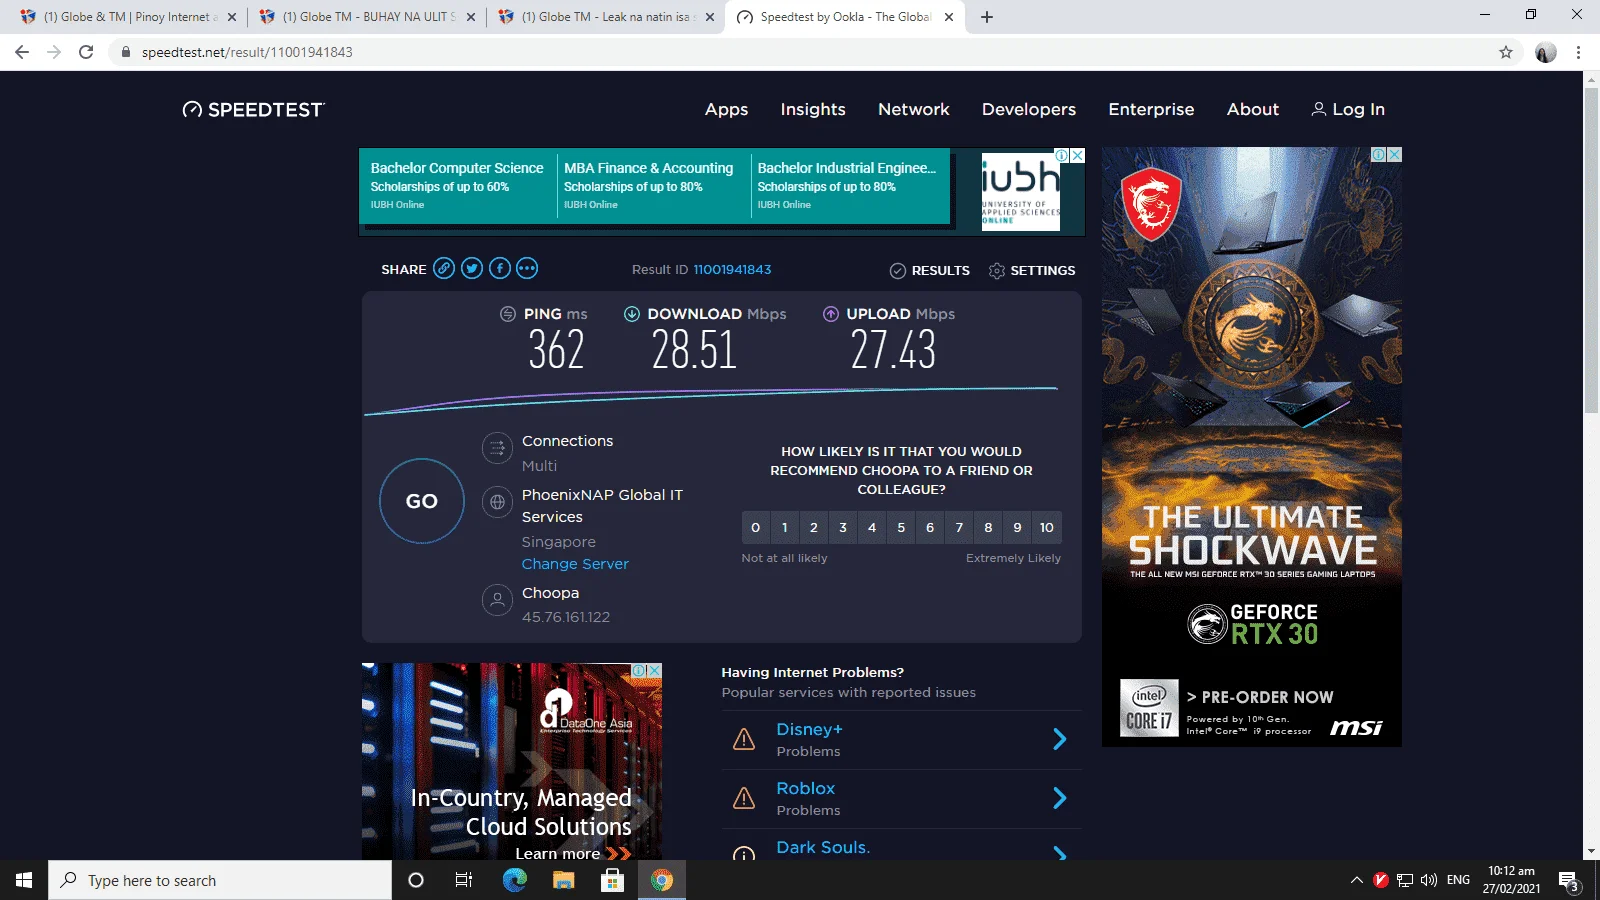Rate recommendation likelihood as 8

[x=988, y=527]
